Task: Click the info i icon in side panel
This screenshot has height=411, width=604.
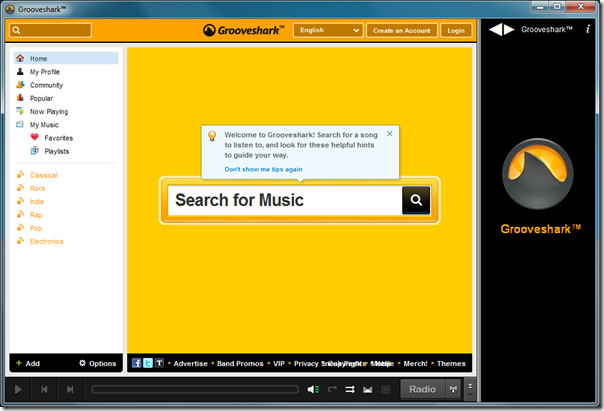Action: coord(588,29)
